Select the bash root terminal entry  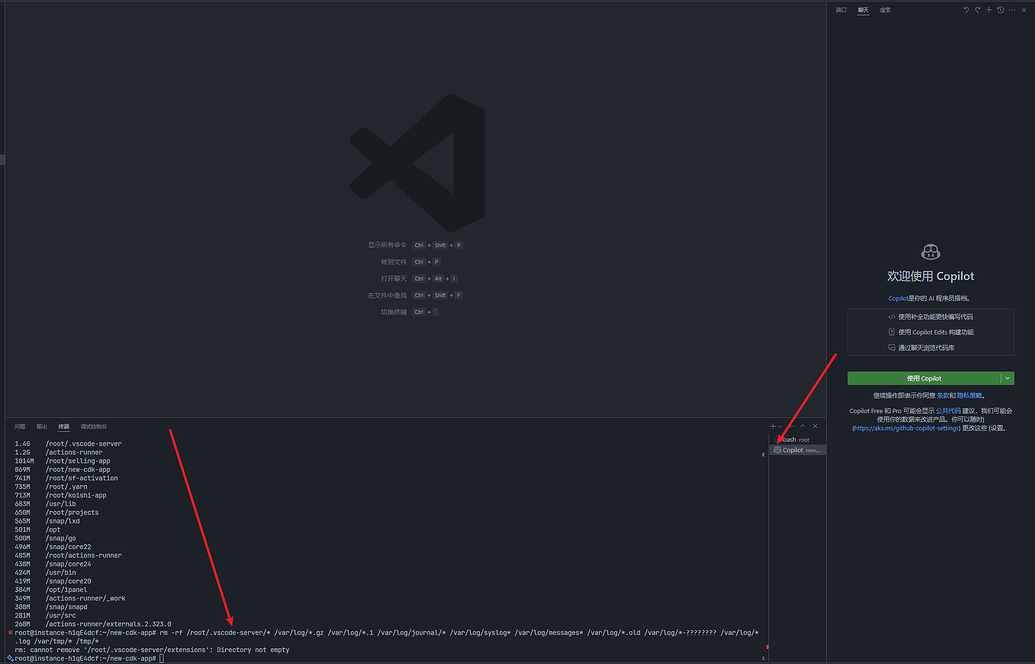[797, 440]
